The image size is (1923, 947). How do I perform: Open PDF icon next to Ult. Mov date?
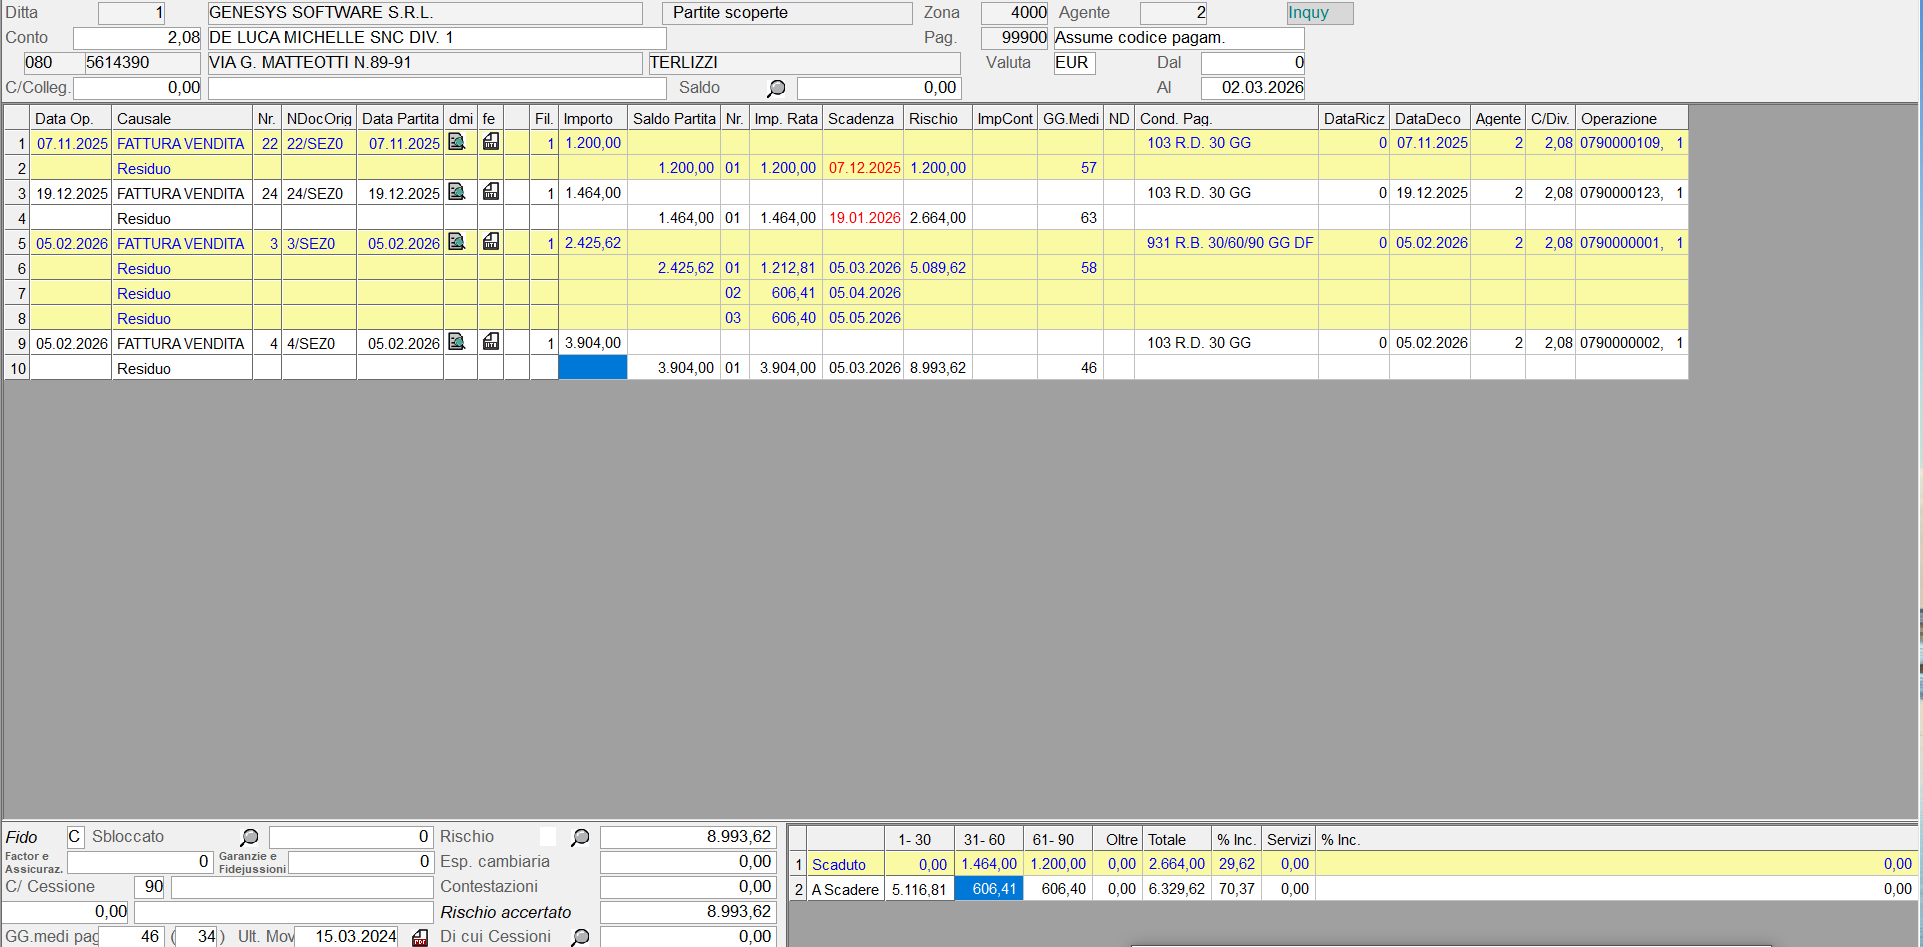pos(420,937)
